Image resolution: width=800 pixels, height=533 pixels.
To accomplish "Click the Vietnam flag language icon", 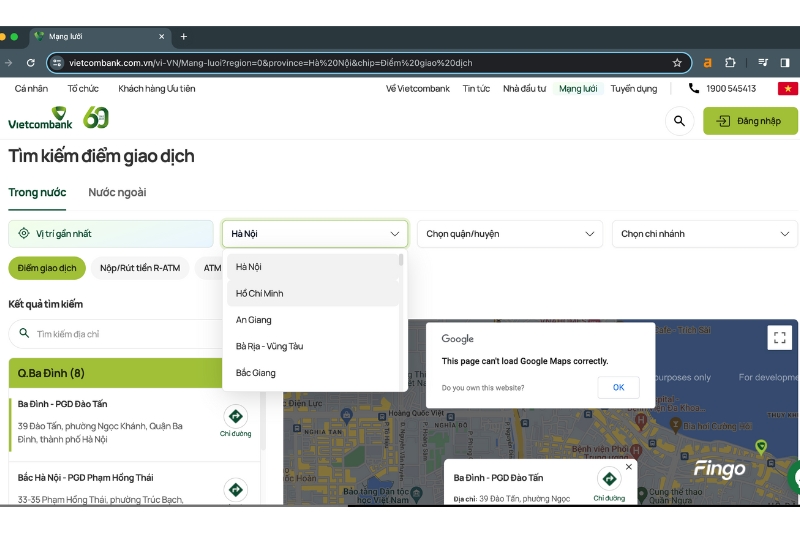I will click(x=788, y=88).
